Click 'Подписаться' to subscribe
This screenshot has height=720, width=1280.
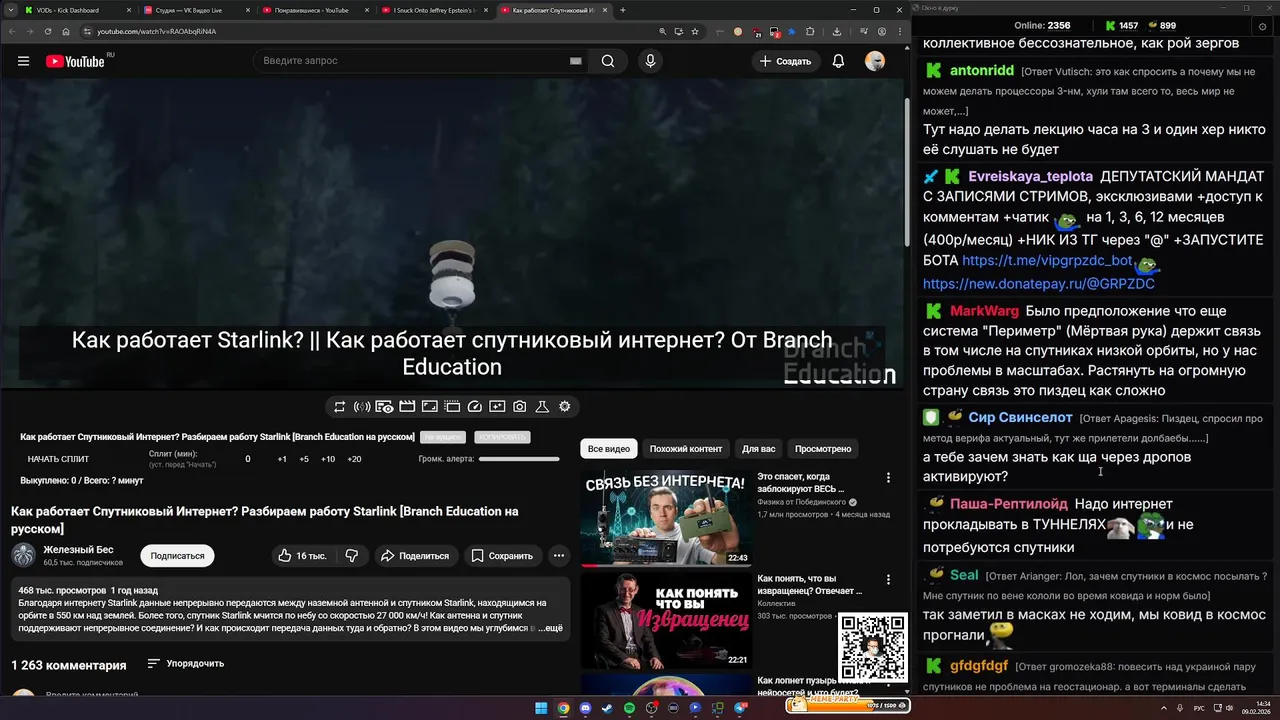coord(177,556)
